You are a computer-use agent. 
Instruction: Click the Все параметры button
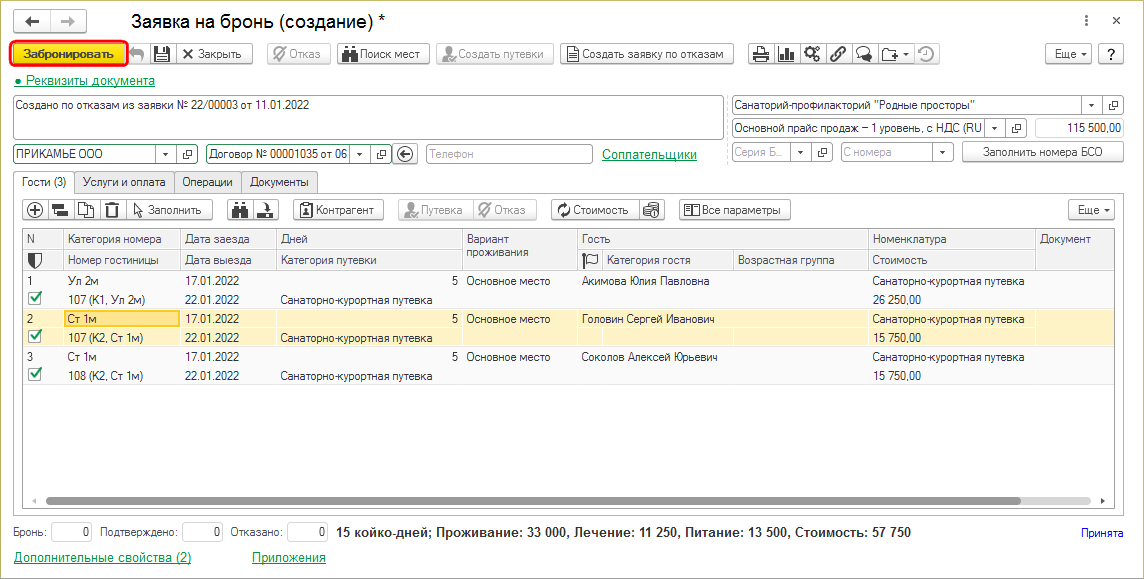click(735, 210)
